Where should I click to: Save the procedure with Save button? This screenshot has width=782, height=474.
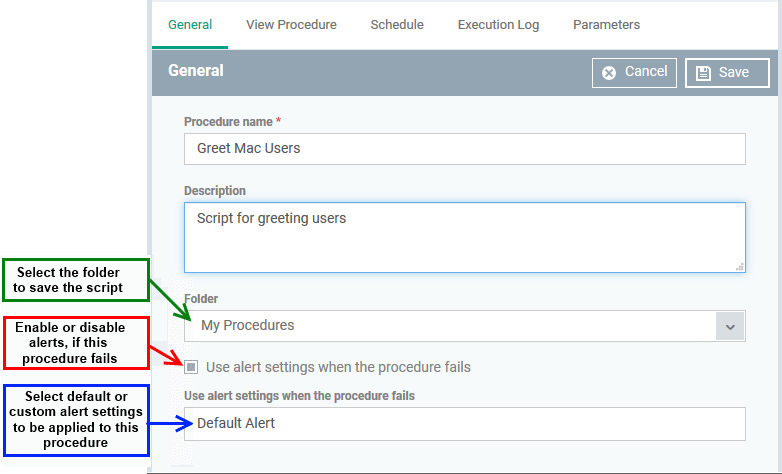(727, 73)
